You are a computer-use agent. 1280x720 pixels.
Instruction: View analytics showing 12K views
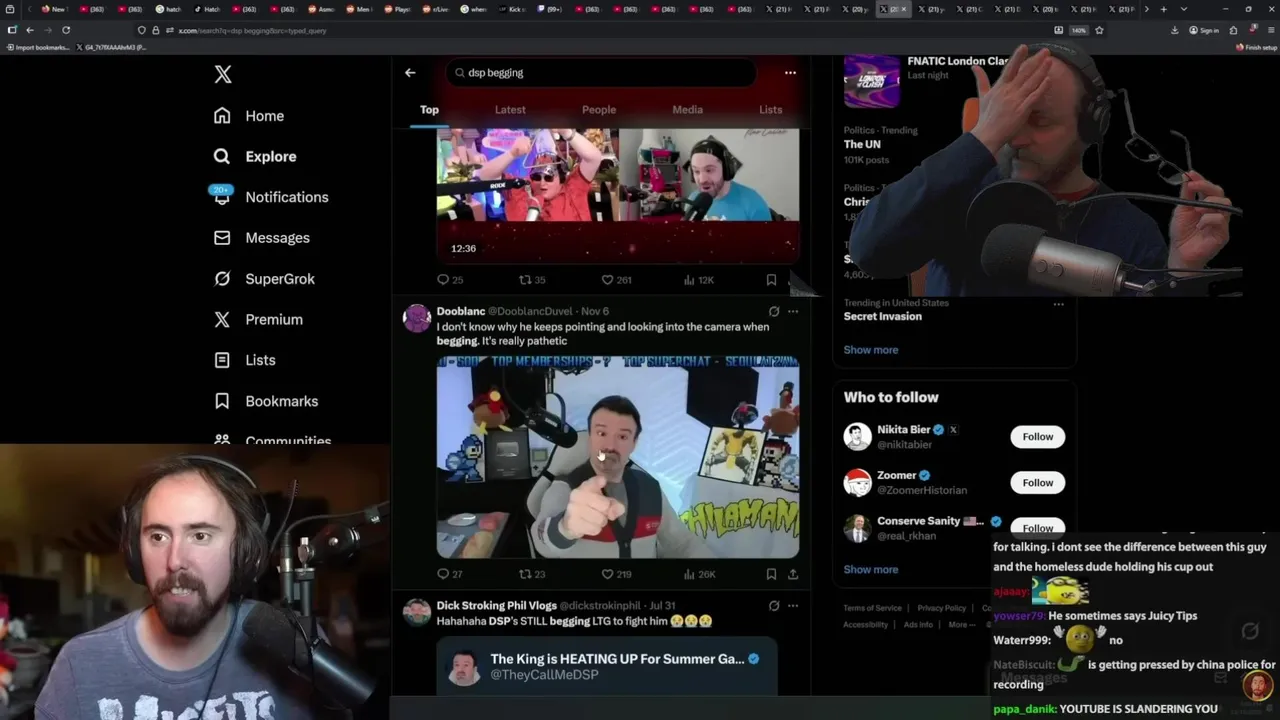698,280
